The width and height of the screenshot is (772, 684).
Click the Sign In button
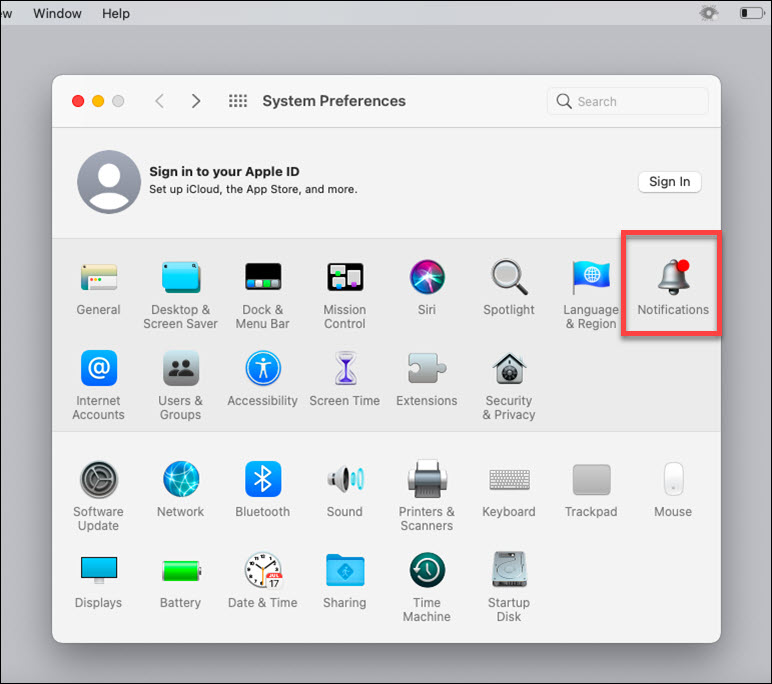[x=670, y=182]
